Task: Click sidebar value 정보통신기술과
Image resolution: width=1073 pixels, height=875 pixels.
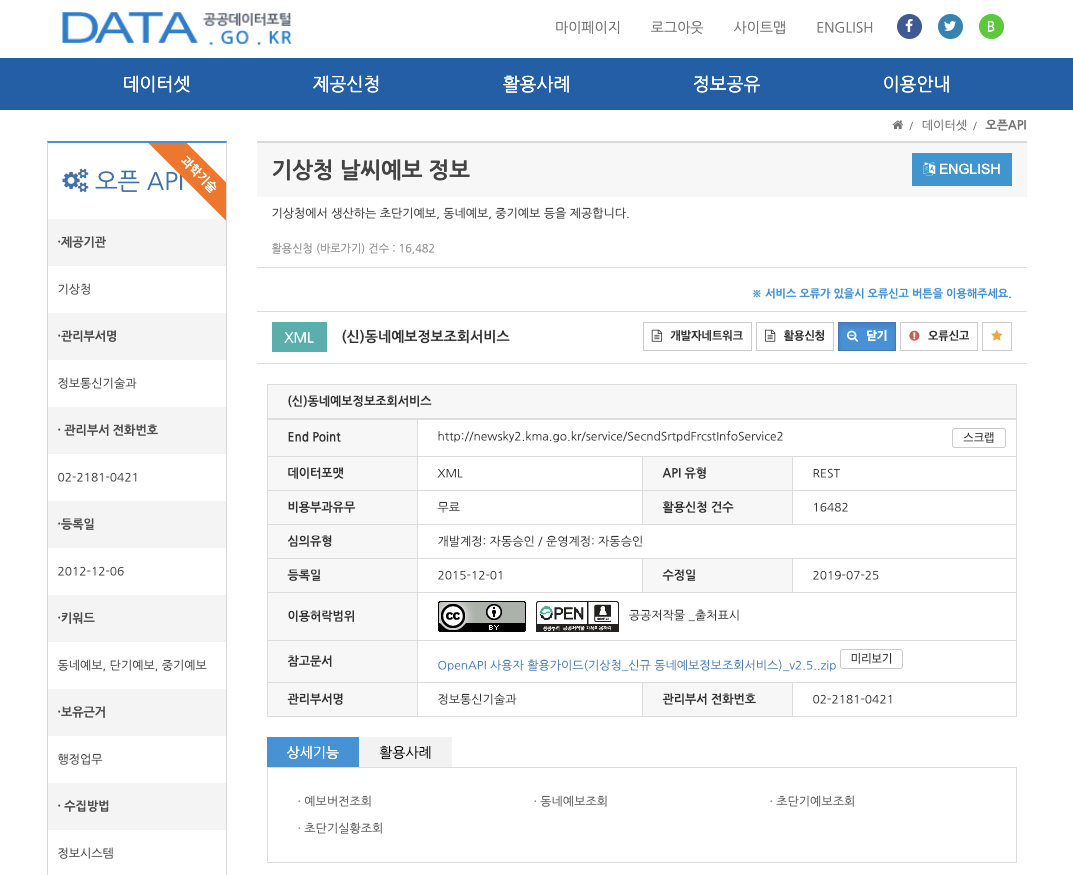Action: (97, 383)
